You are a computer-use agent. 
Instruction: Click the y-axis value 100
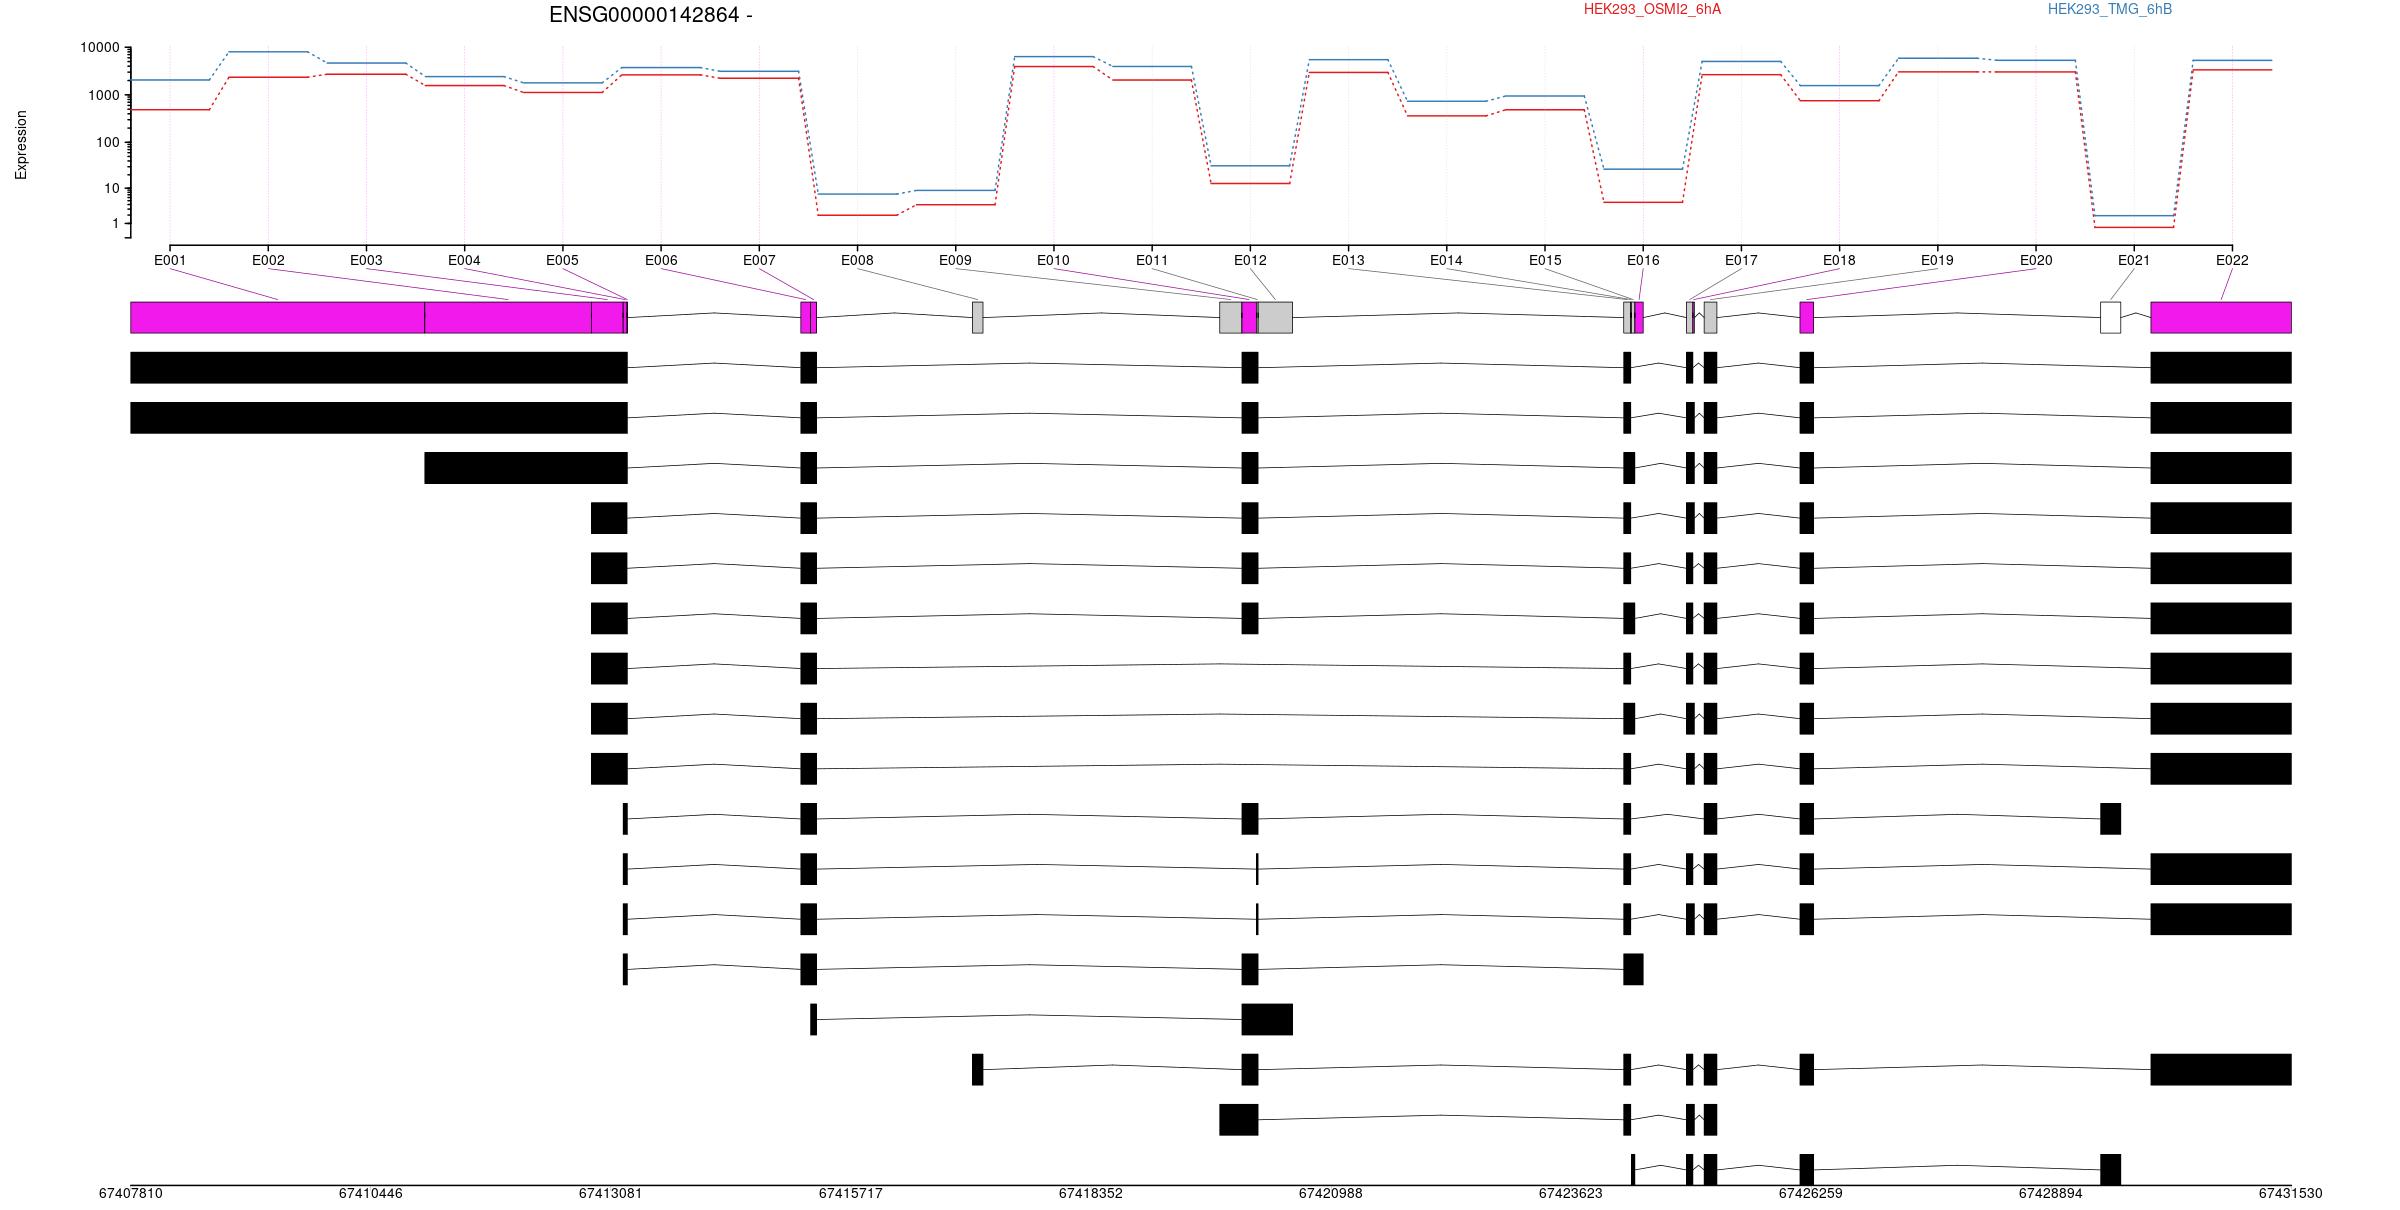(x=108, y=142)
